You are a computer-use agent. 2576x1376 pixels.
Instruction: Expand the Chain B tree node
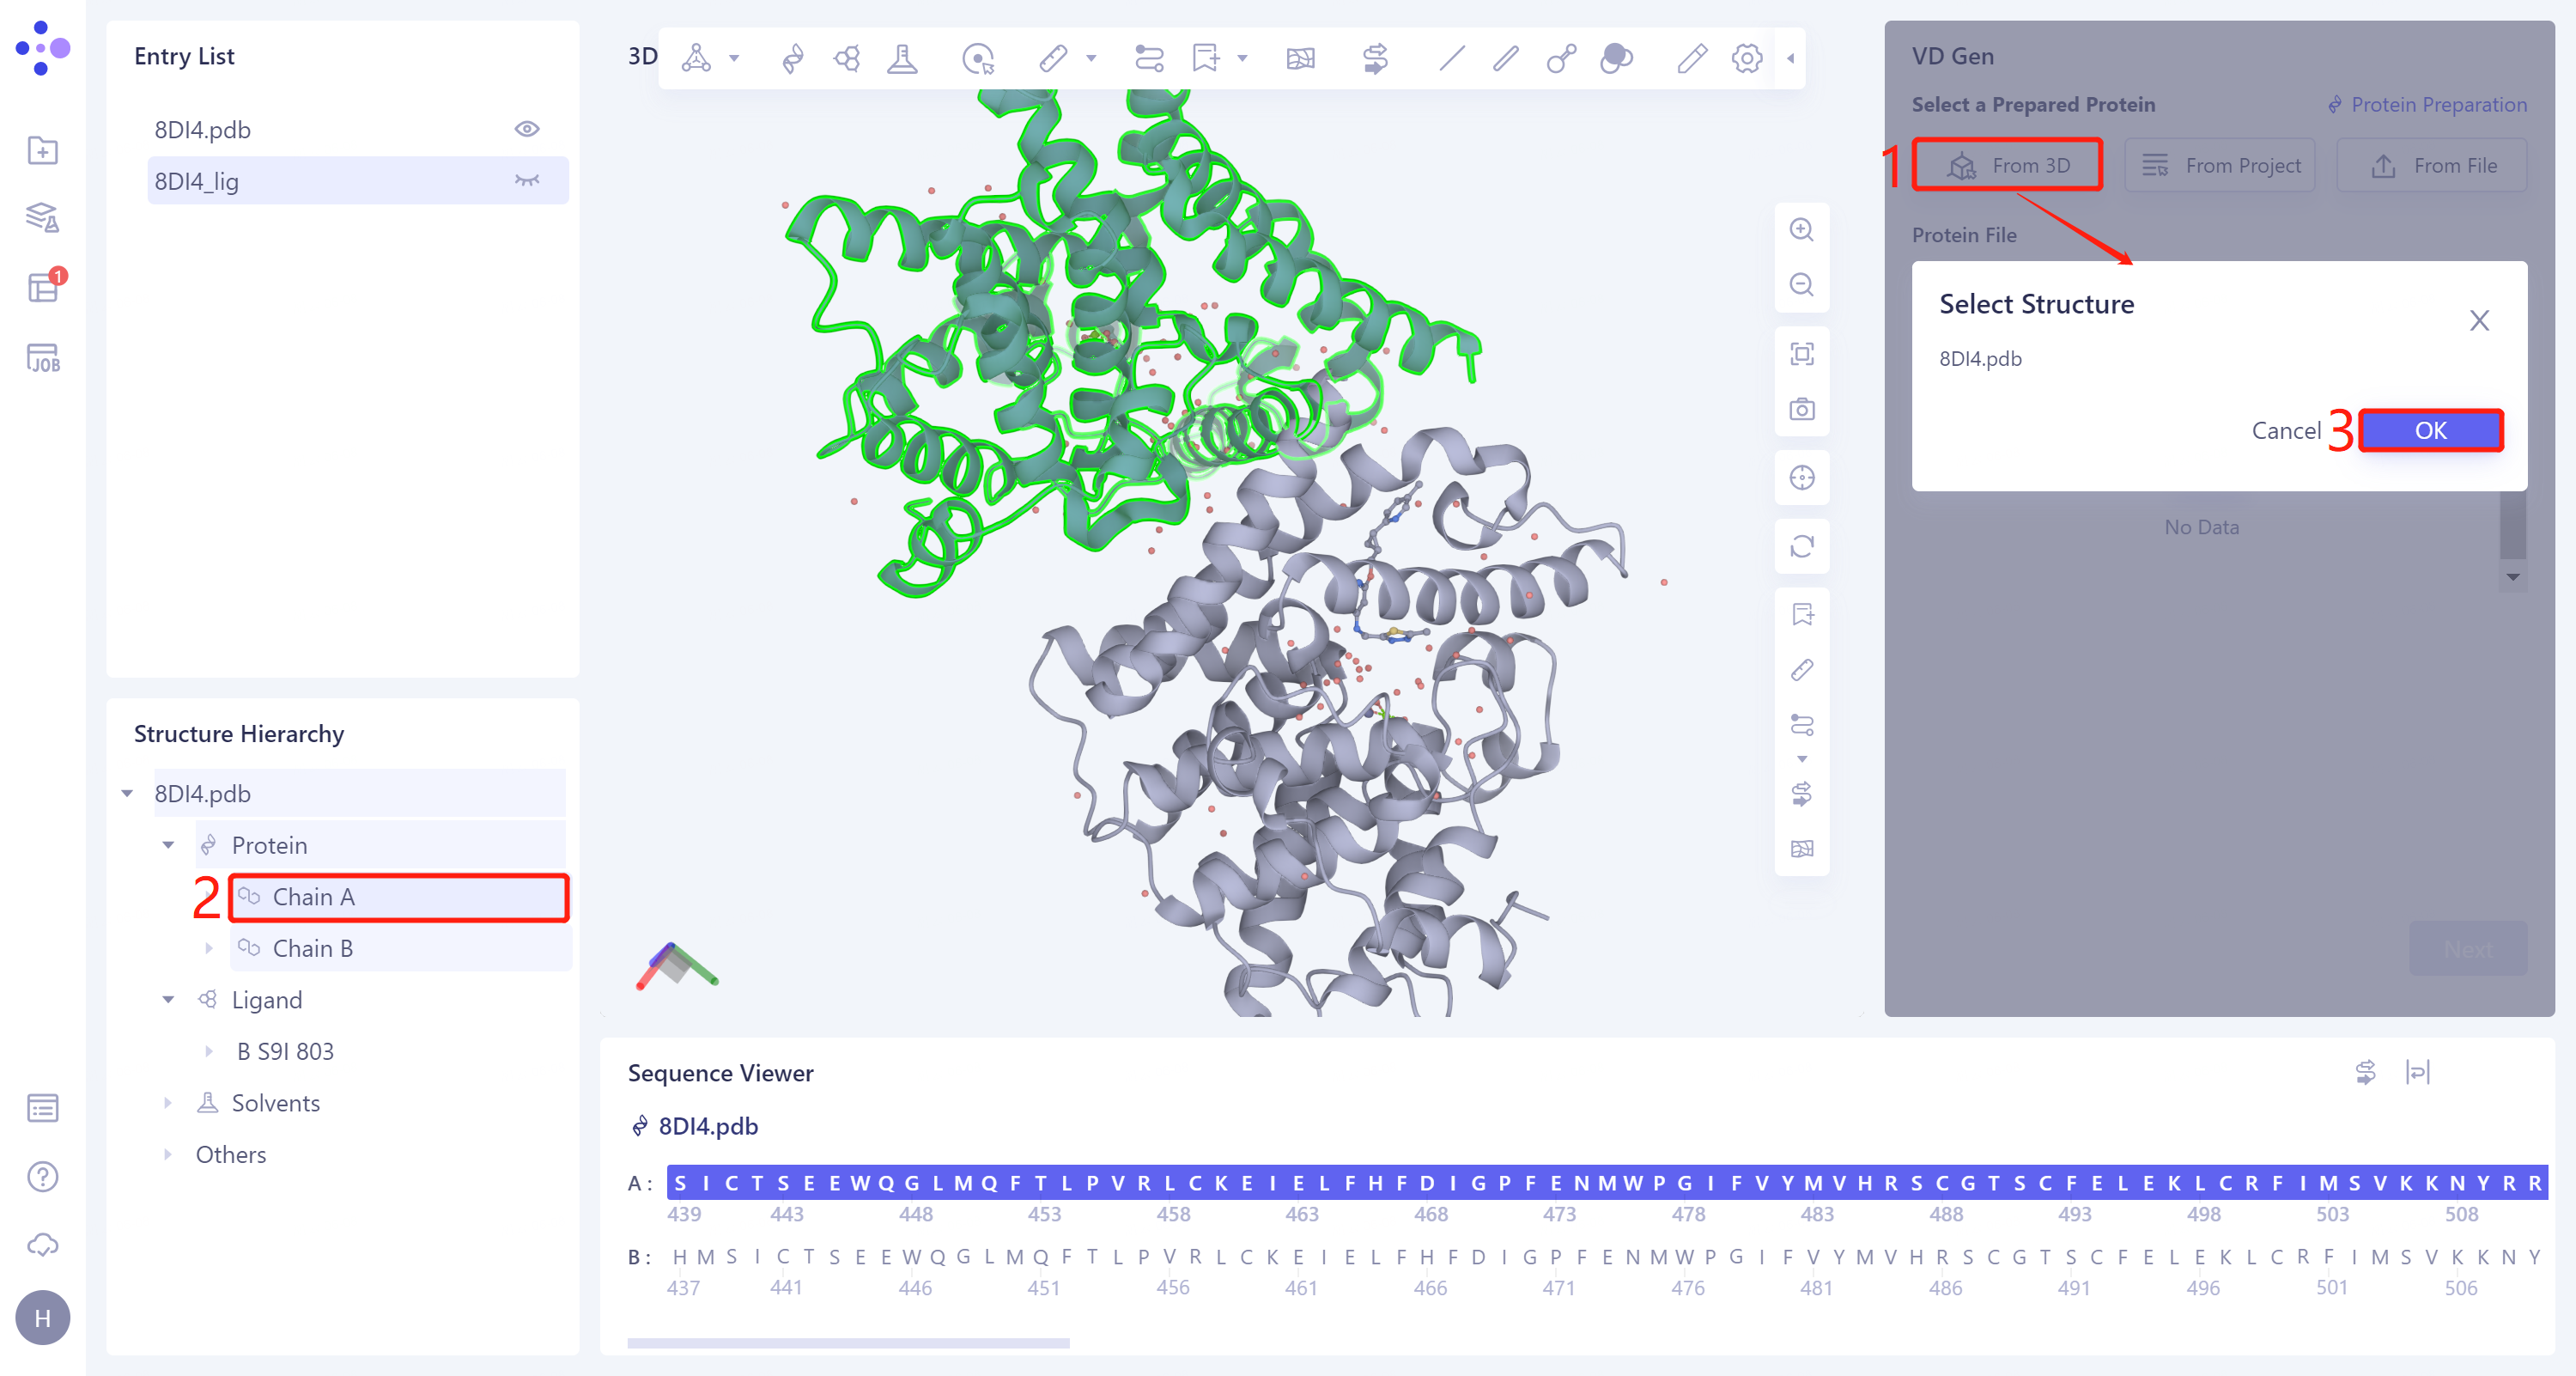pos(209,948)
